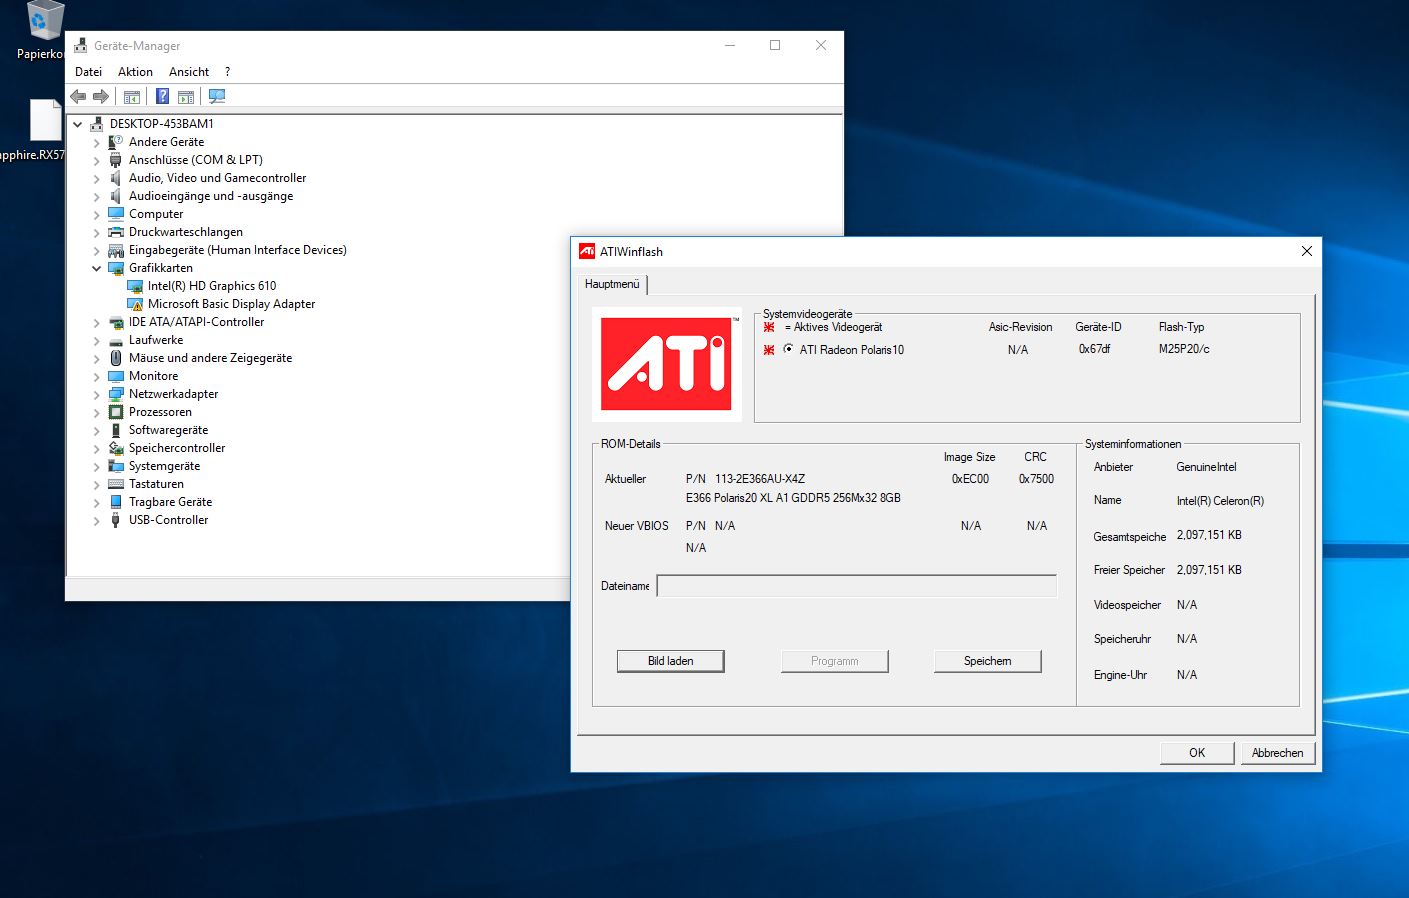This screenshot has height=898, width=1409.
Task: Click into the Dateiname input field
Action: (x=856, y=586)
